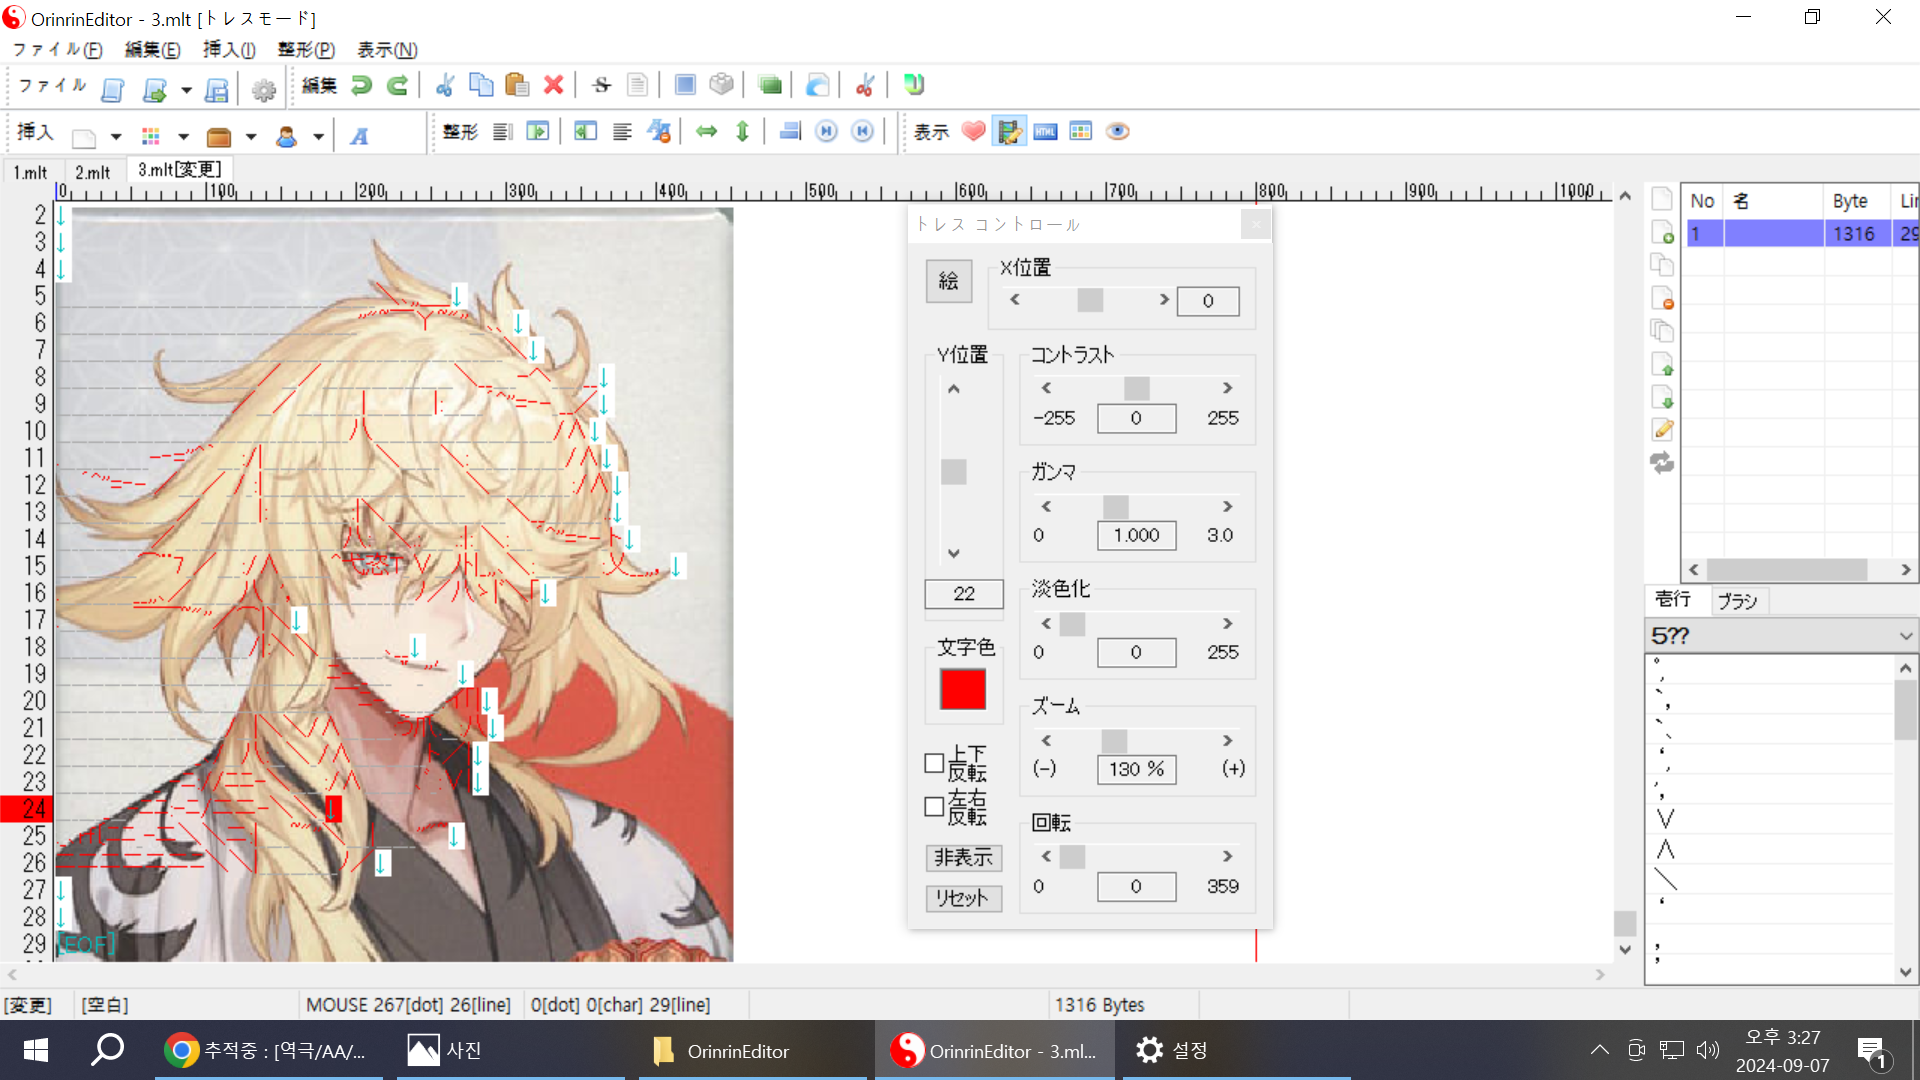Click the リセット button
1920x1080 pixels.
click(x=963, y=898)
